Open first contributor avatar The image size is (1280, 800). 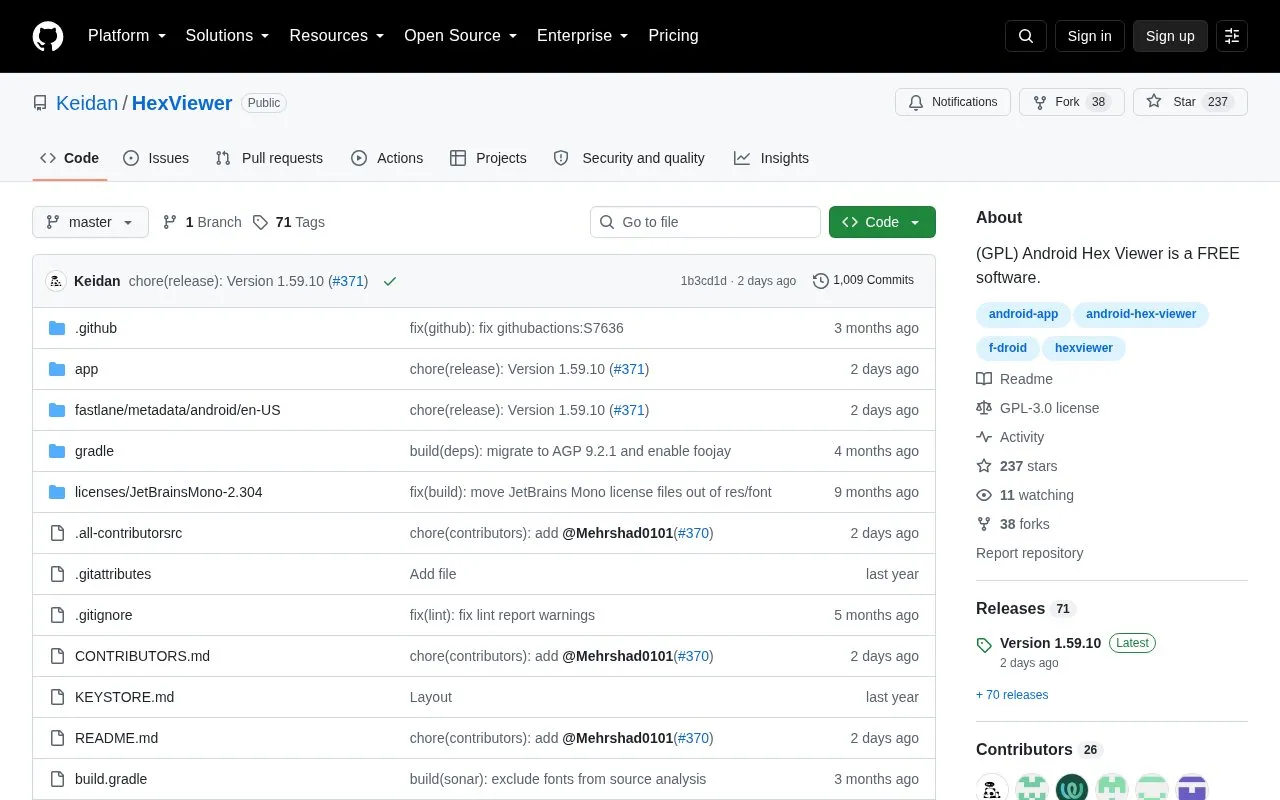[992, 787]
